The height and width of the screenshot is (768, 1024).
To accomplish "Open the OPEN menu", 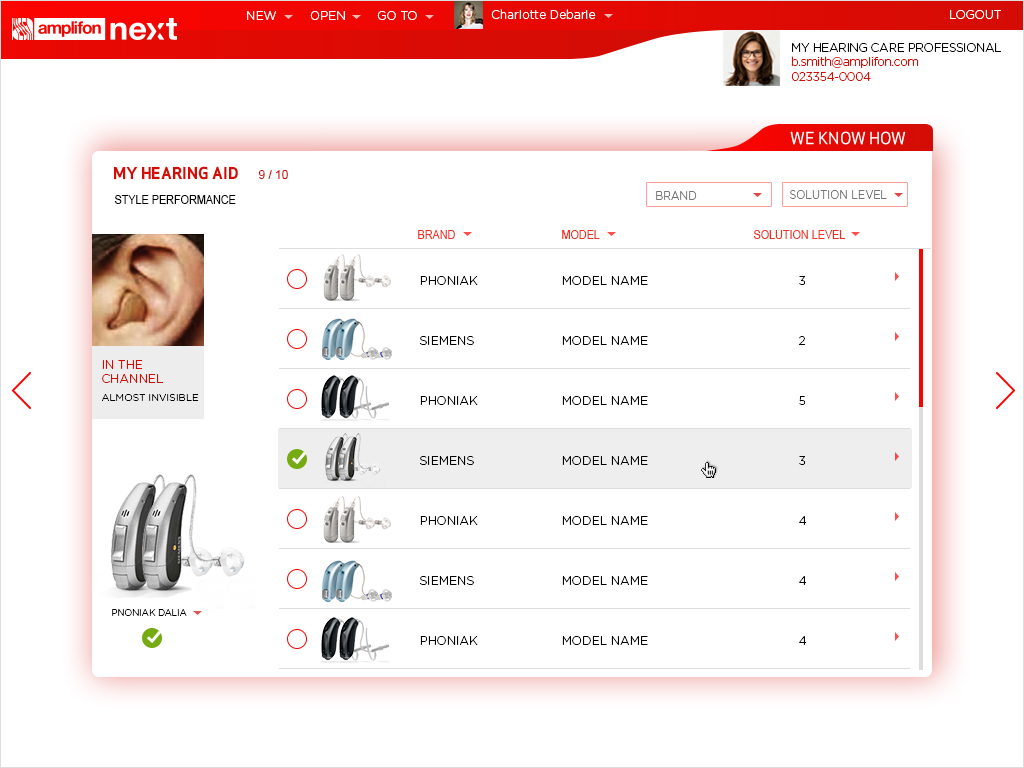I will [x=335, y=16].
